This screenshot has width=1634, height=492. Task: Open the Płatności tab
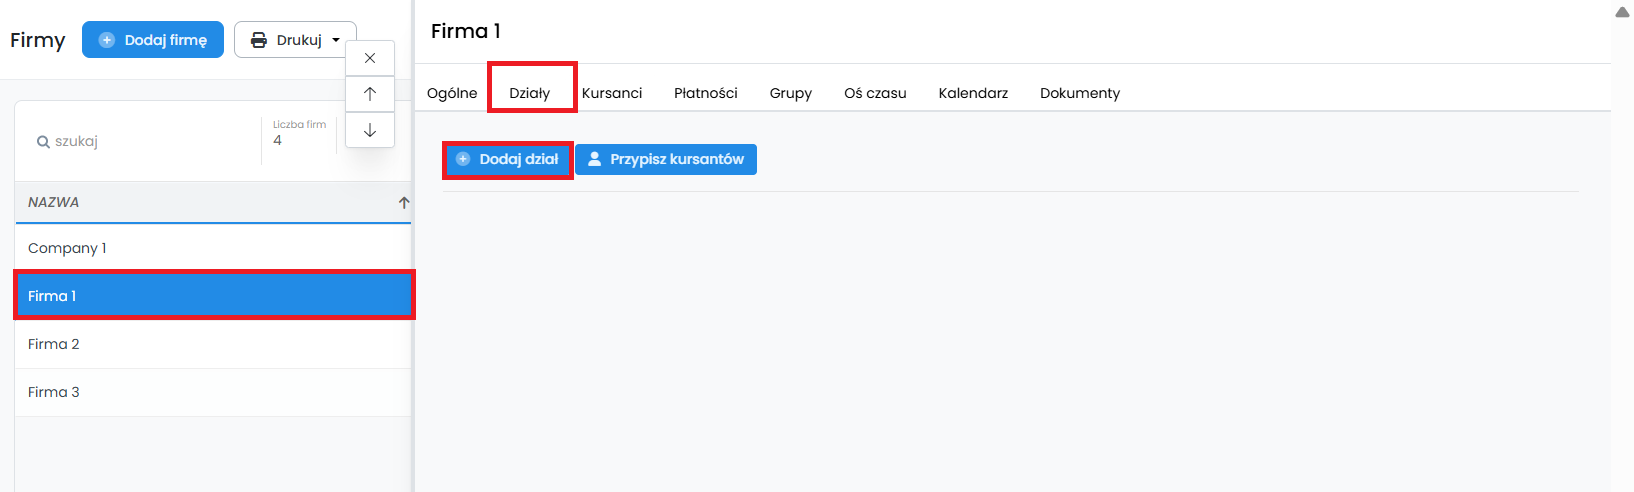[x=705, y=93]
